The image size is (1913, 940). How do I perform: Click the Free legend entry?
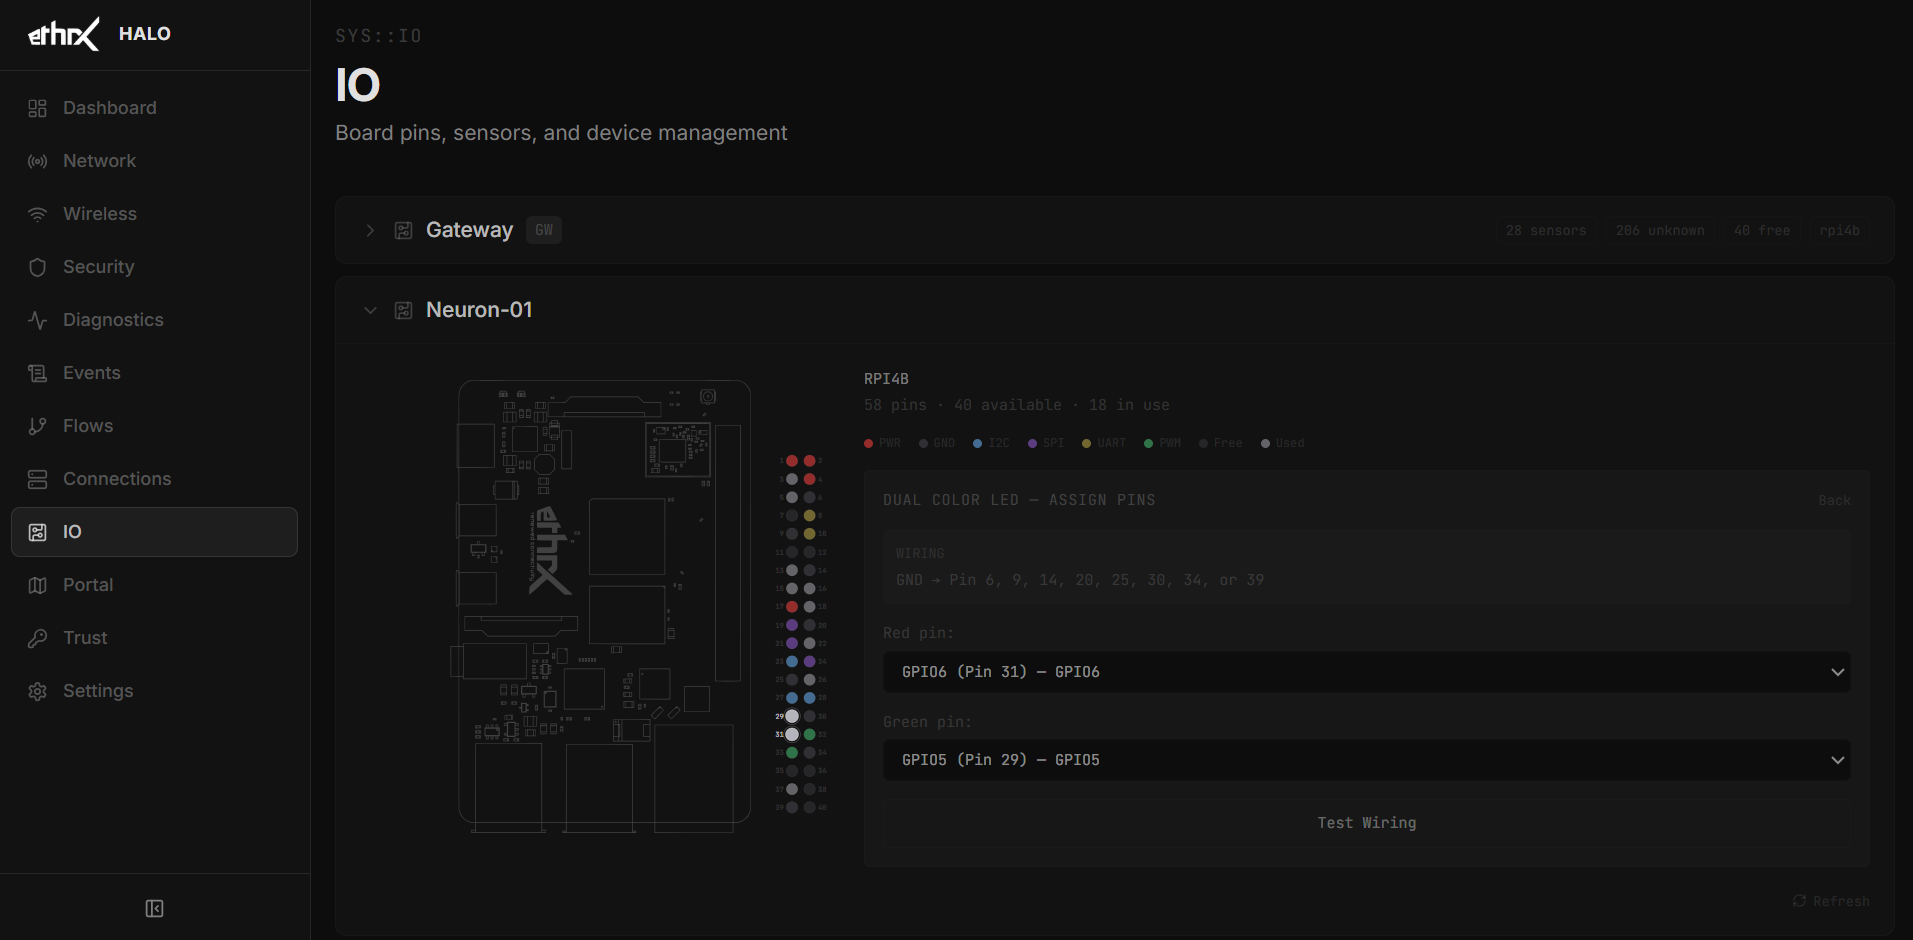coord(1221,443)
